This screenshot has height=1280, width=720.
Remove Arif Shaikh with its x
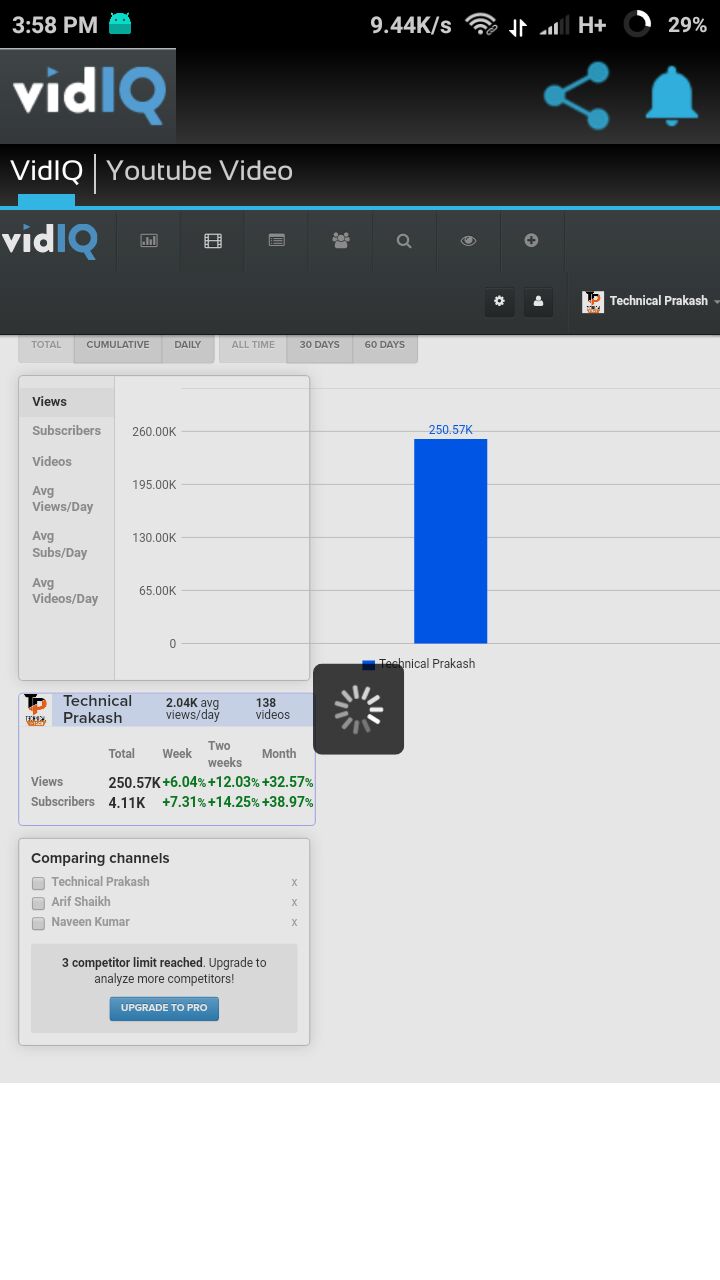click(x=294, y=902)
